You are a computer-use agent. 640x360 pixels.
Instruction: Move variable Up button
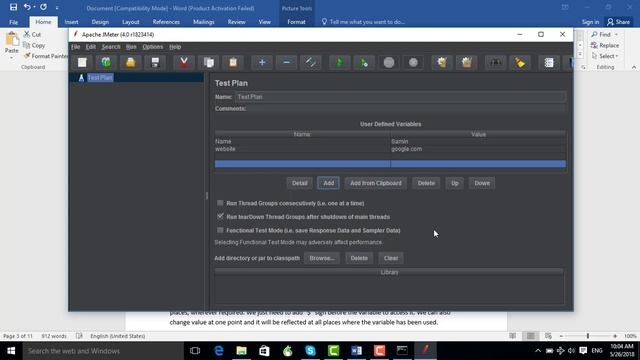[455, 183]
